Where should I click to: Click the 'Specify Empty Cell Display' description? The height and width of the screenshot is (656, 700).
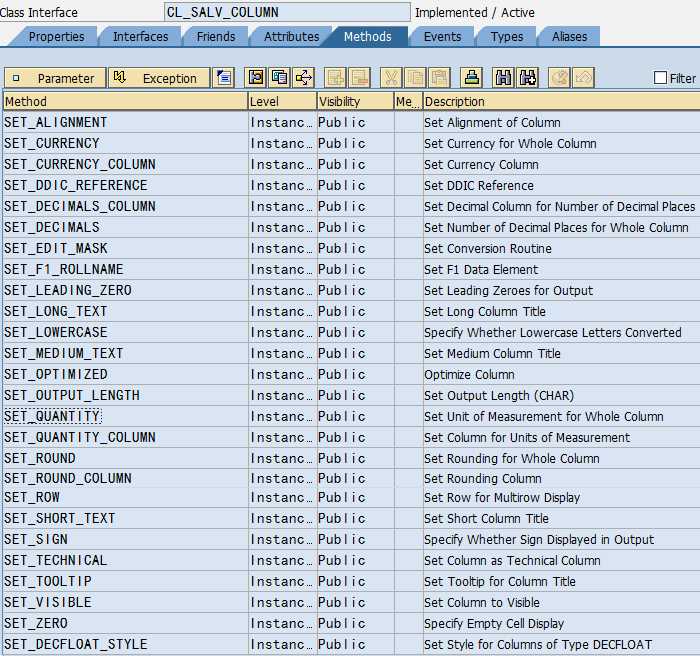[x=561, y=623]
